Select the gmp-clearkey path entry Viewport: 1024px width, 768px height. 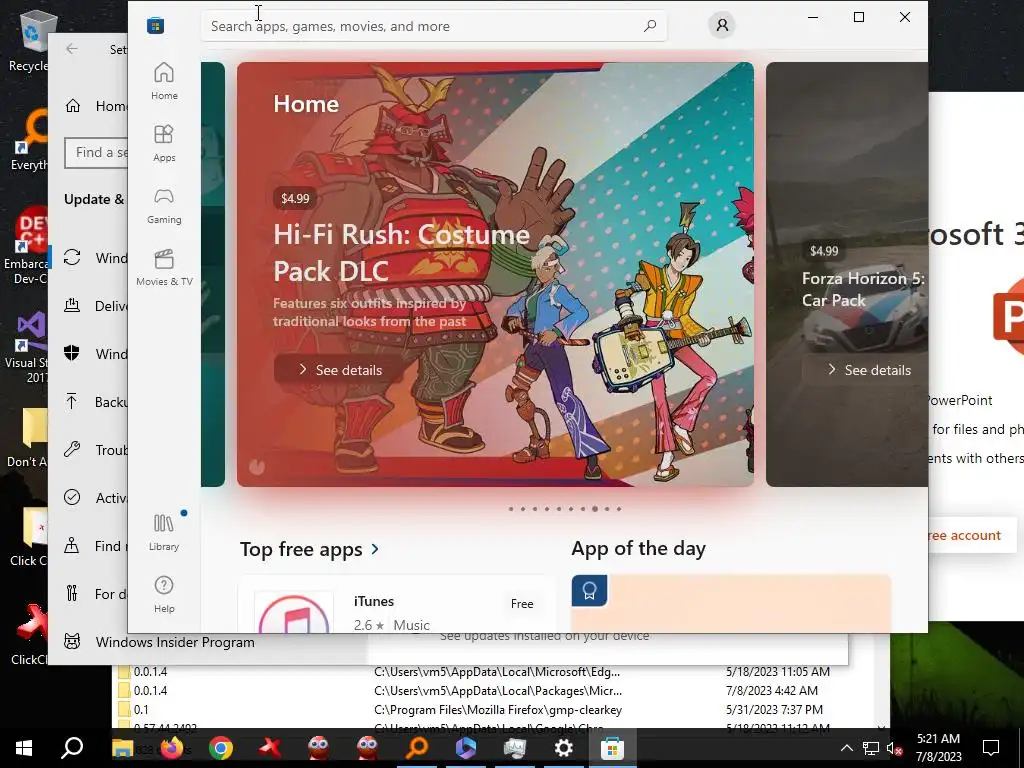click(498, 709)
